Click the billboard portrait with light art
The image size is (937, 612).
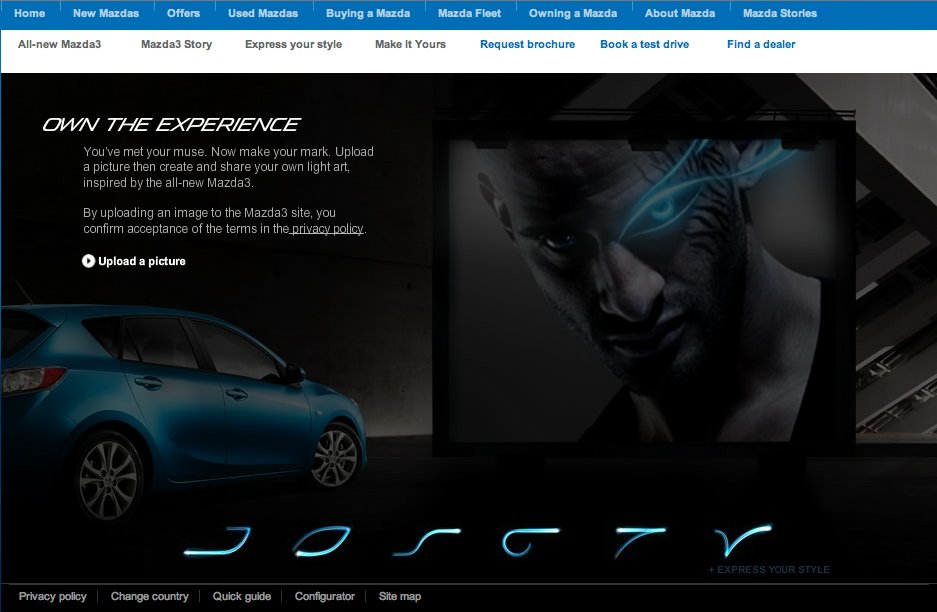click(x=643, y=290)
